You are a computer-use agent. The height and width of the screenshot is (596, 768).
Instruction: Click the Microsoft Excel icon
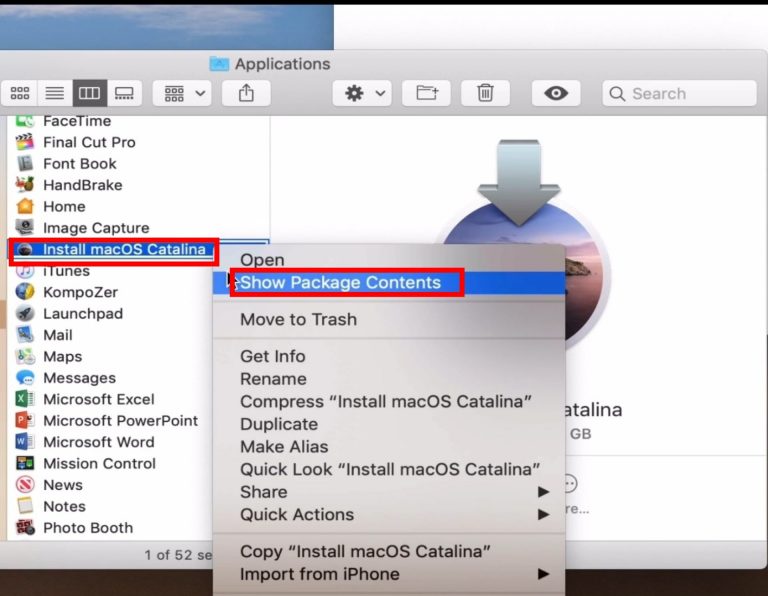tap(24, 399)
